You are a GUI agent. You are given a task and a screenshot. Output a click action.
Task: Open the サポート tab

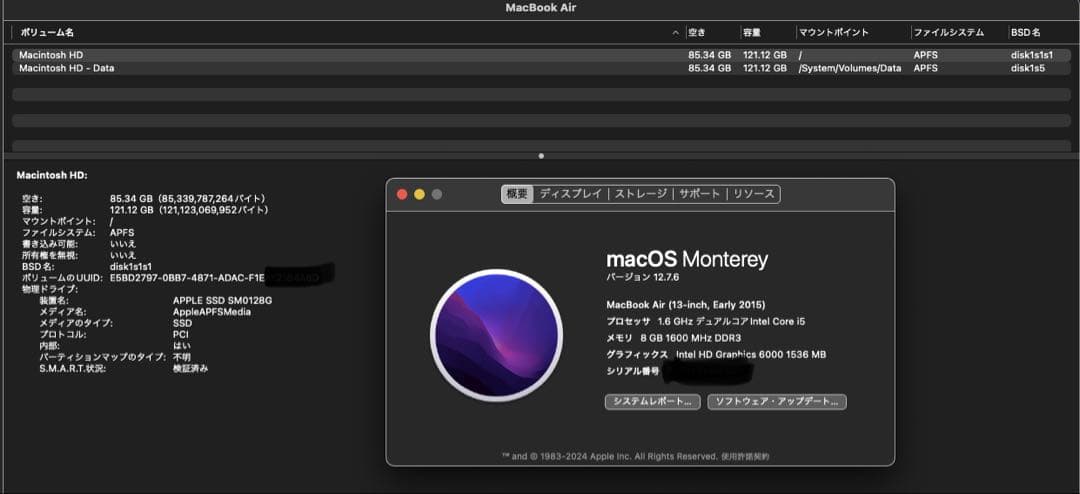pyautogui.click(x=699, y=194)
